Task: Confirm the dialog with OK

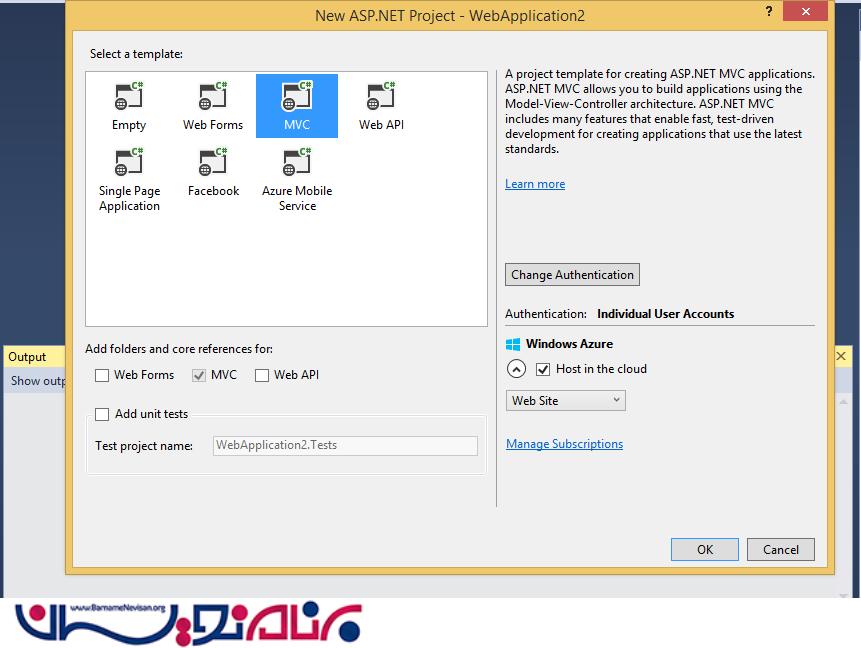Action: 705,549
